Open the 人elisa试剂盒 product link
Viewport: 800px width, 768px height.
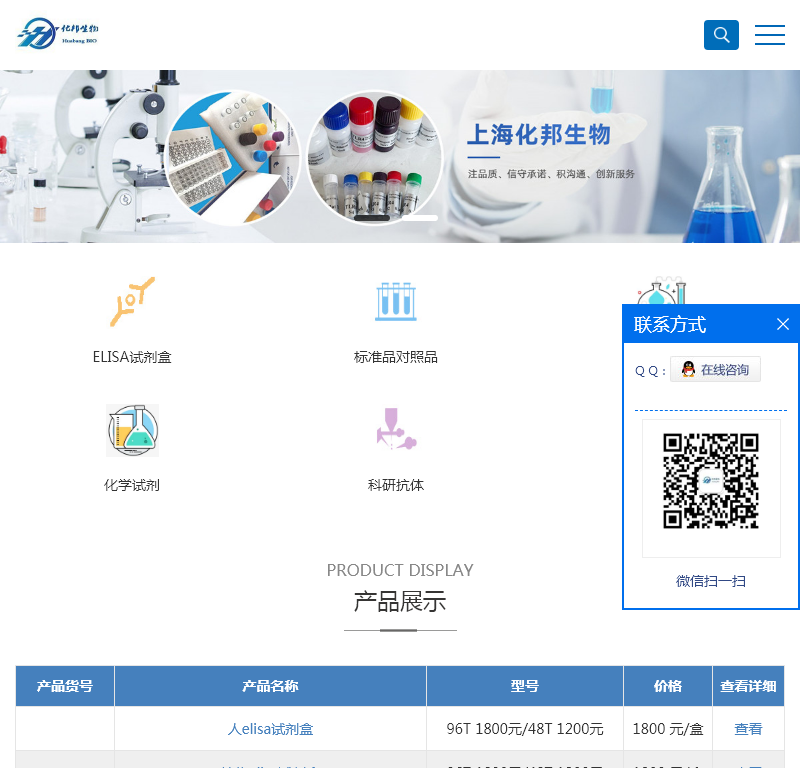point(270,729)
